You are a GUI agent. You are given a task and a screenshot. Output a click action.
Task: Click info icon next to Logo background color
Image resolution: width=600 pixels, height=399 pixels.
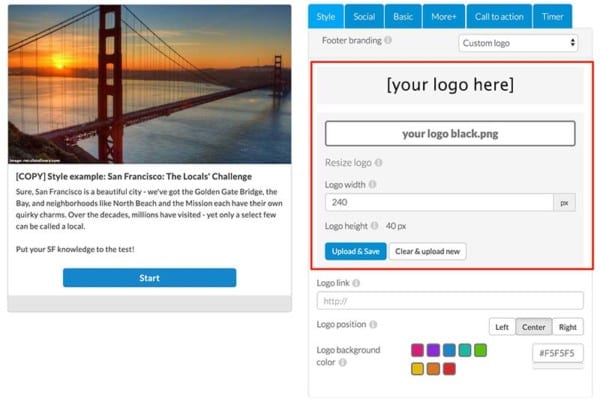coord(343,362)
